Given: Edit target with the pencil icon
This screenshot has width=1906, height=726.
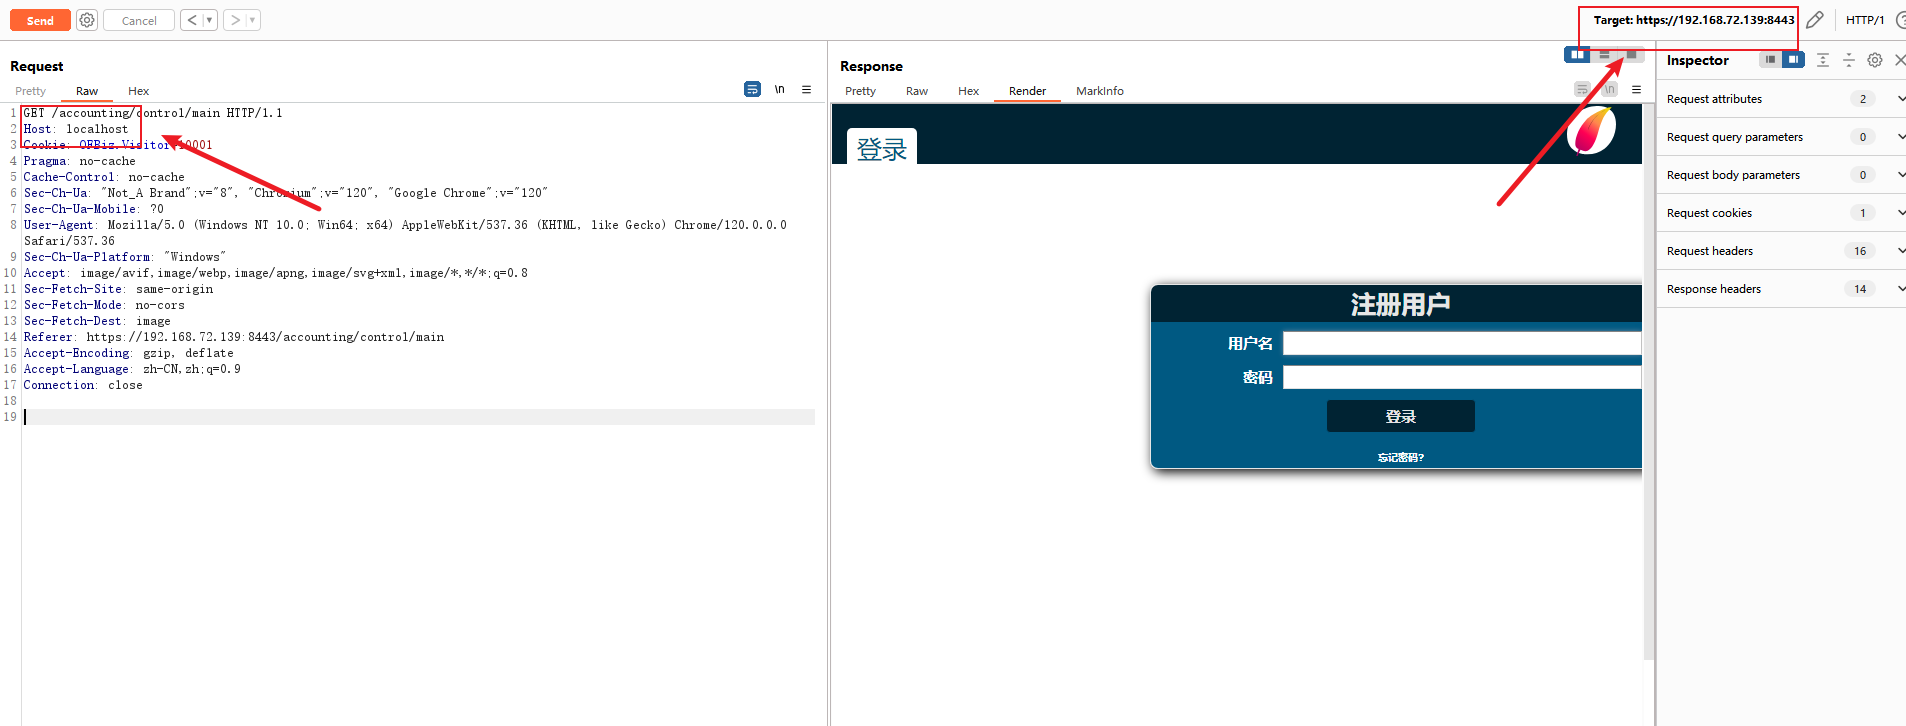Looking at the screenshot, I should (1815, 20).
